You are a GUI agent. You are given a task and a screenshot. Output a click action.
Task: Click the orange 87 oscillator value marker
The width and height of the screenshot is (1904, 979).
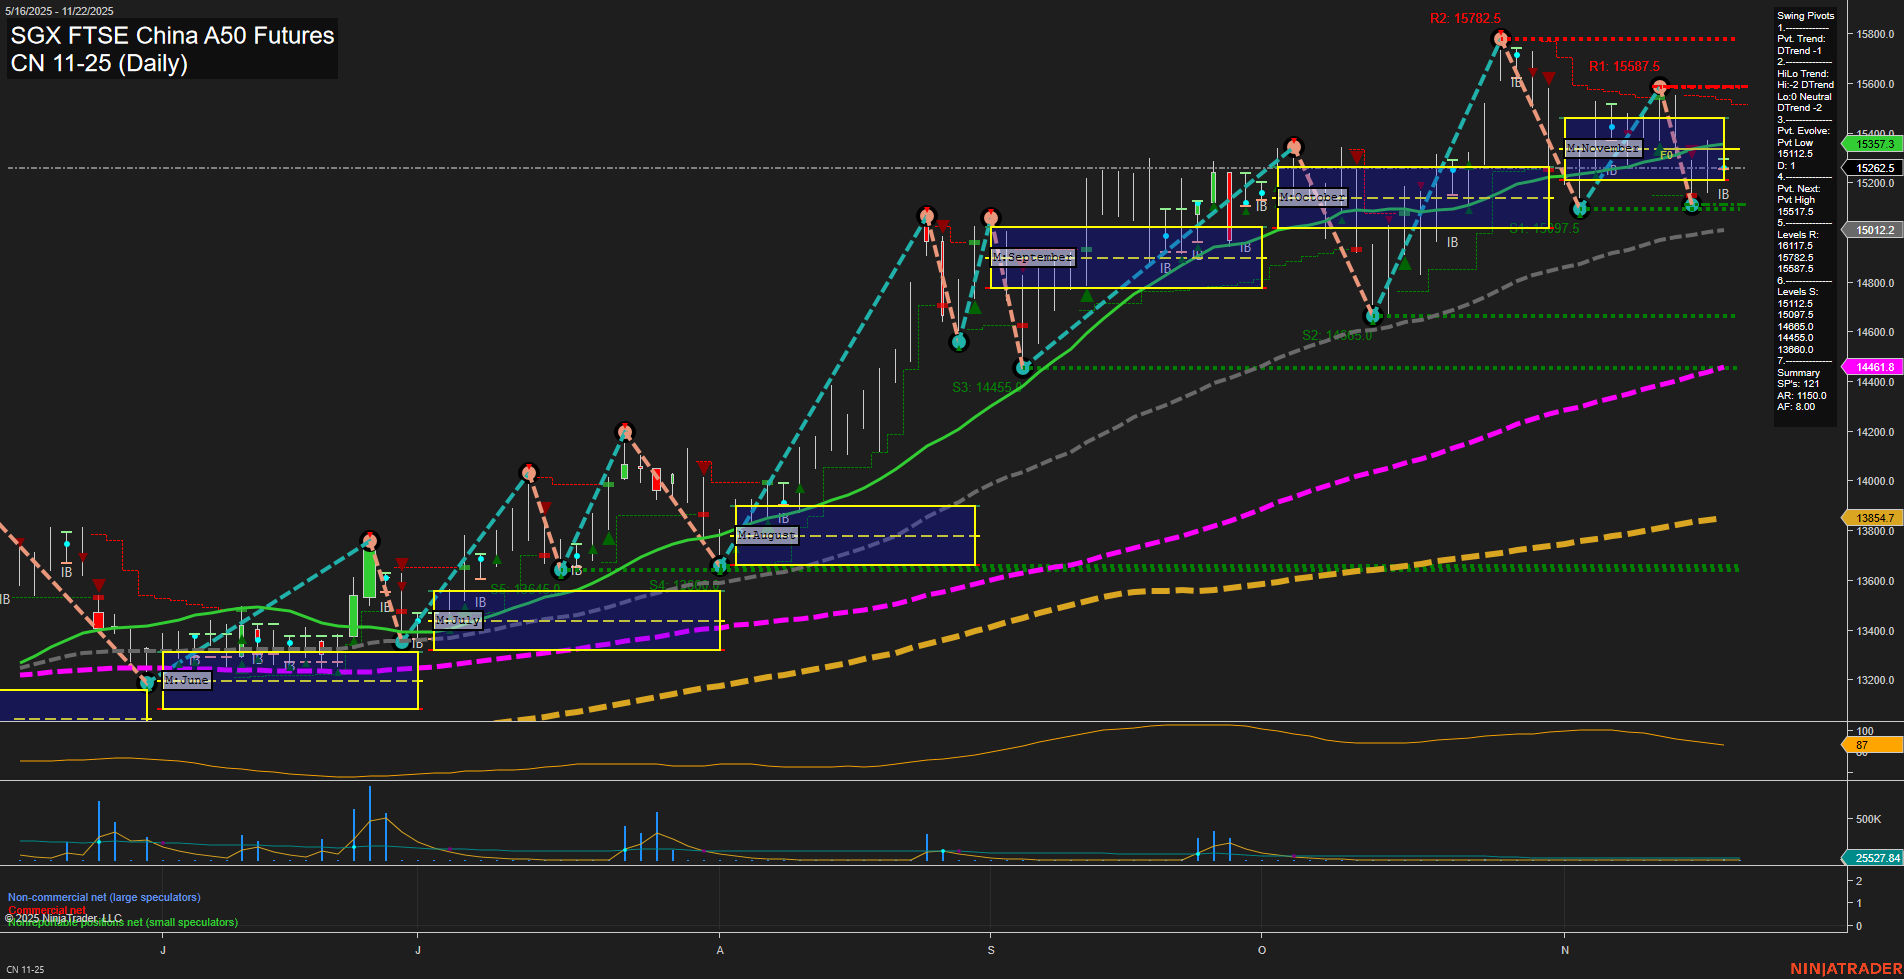click(x=1873, y=744)
